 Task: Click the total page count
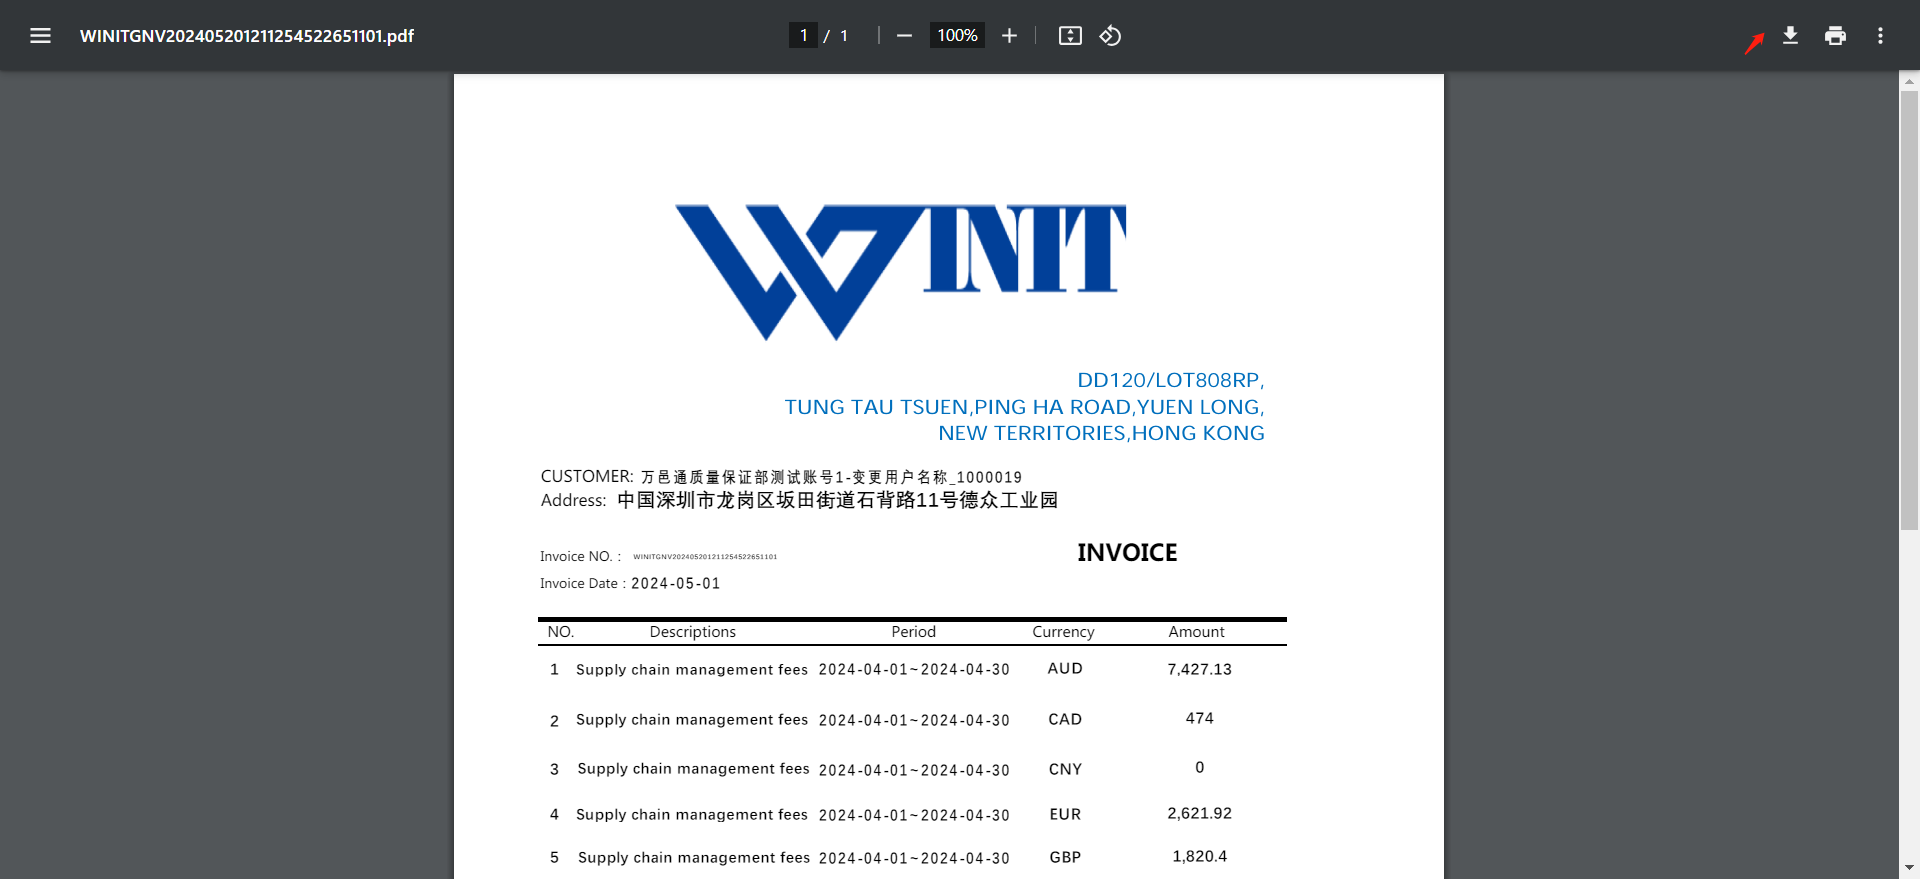pyautogui.click(x=844, y=36)
